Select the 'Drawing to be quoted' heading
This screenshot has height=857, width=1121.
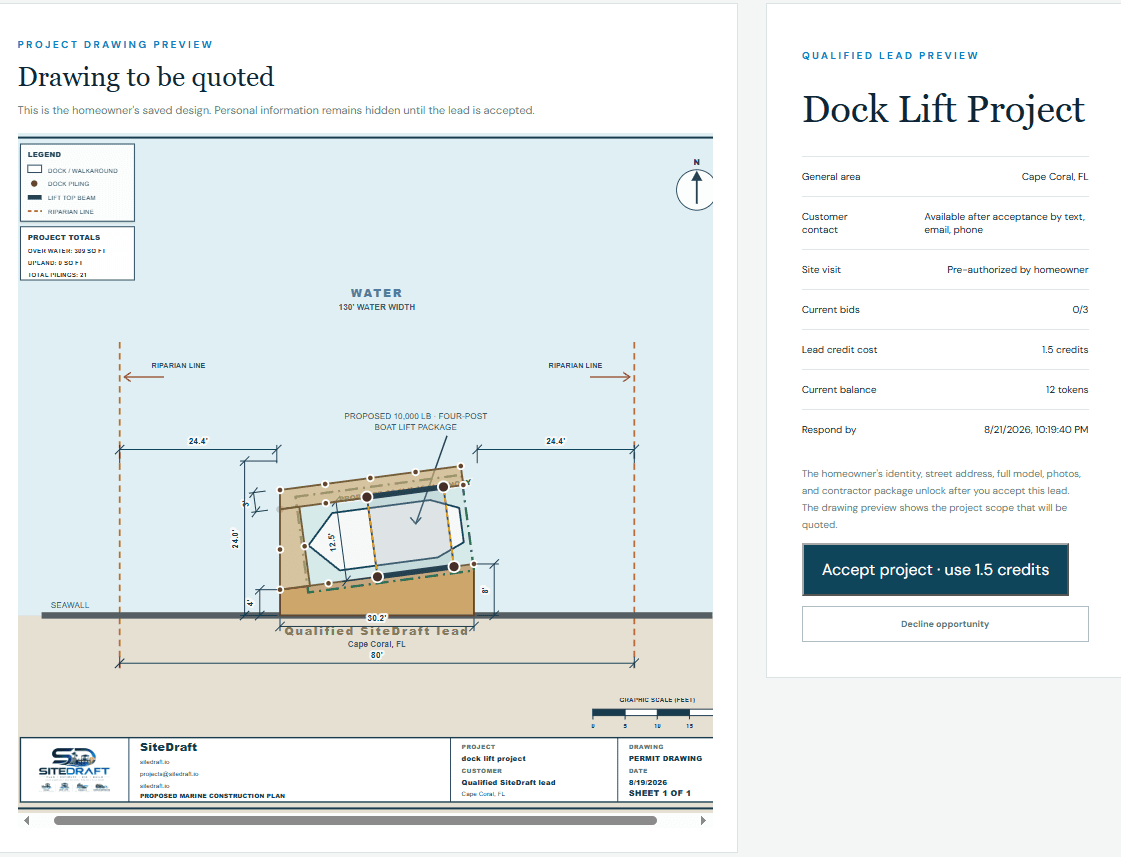click(x=146, y=77)
